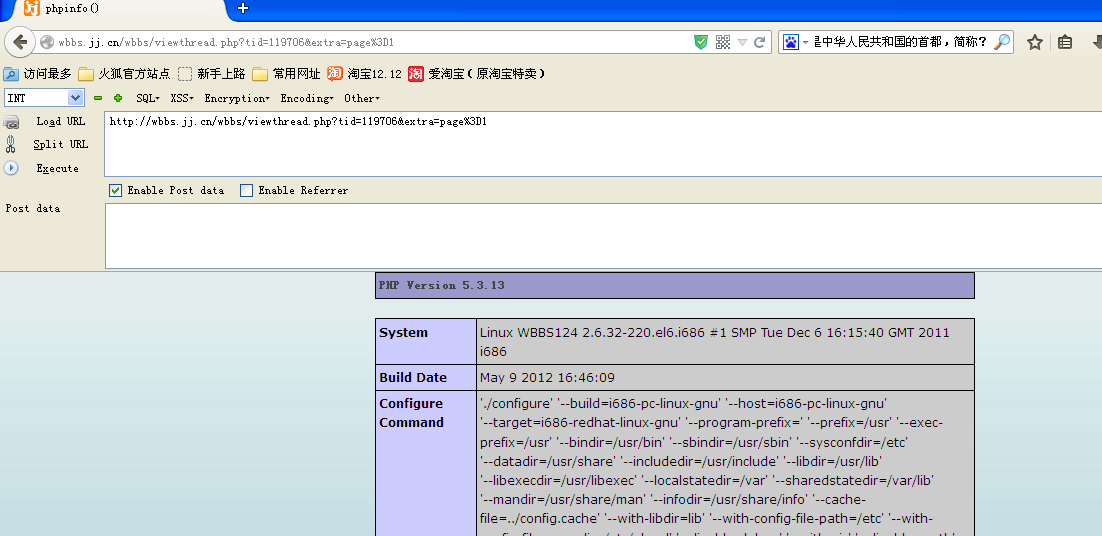Click the tab's orange site favicon
The image size is (1102, 536).
[x=32, y=8]
